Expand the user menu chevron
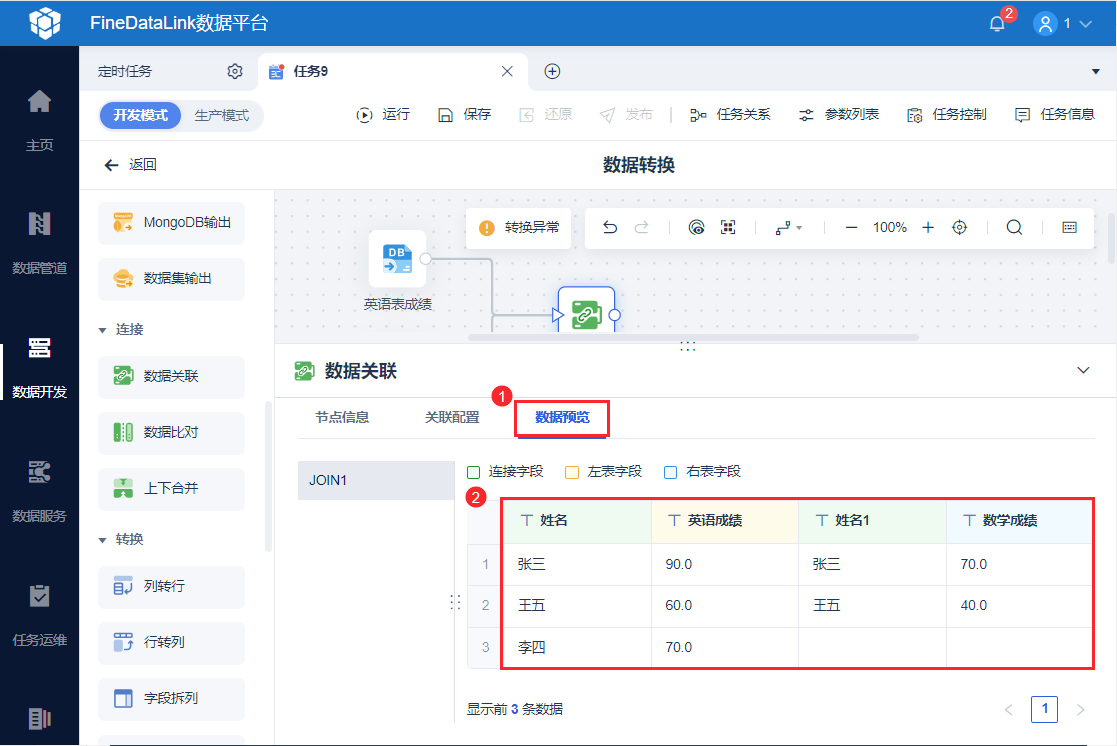The image size is (1117, 746). coord(1085,24)
